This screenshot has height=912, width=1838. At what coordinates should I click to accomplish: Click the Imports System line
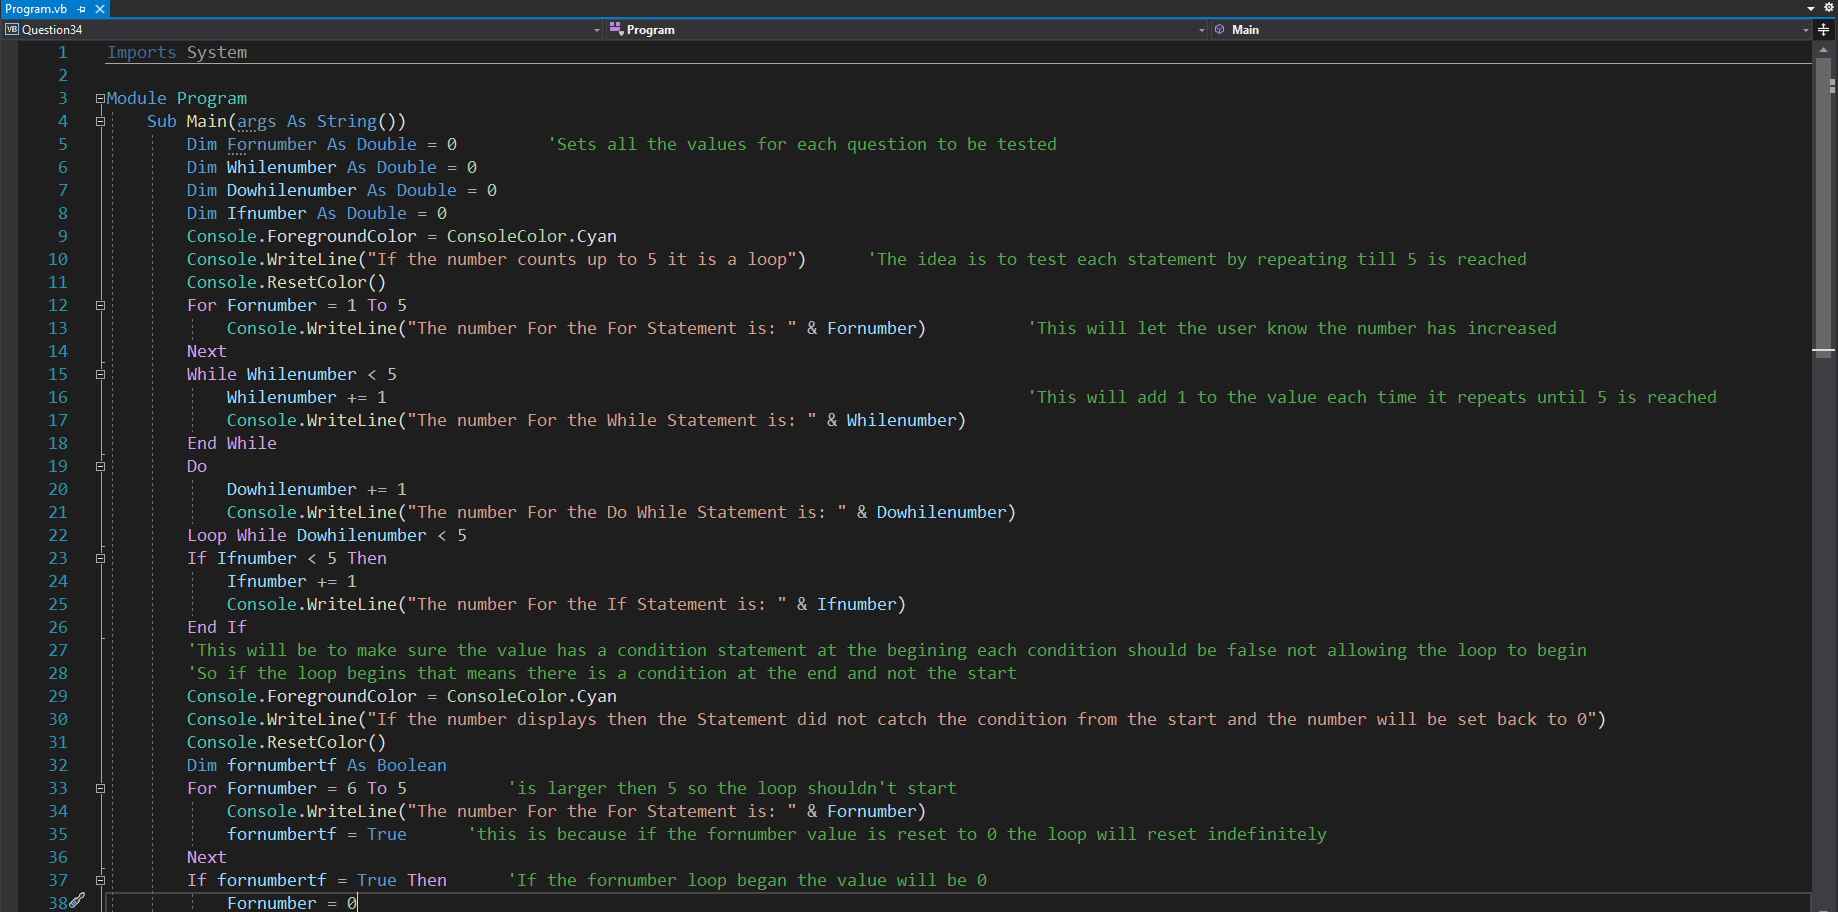[x=177, y=52]
